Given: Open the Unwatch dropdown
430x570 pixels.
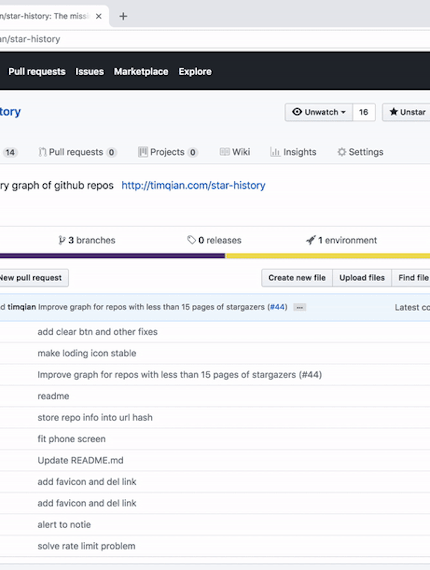Looking at the screenshot, I should point(319,112).
